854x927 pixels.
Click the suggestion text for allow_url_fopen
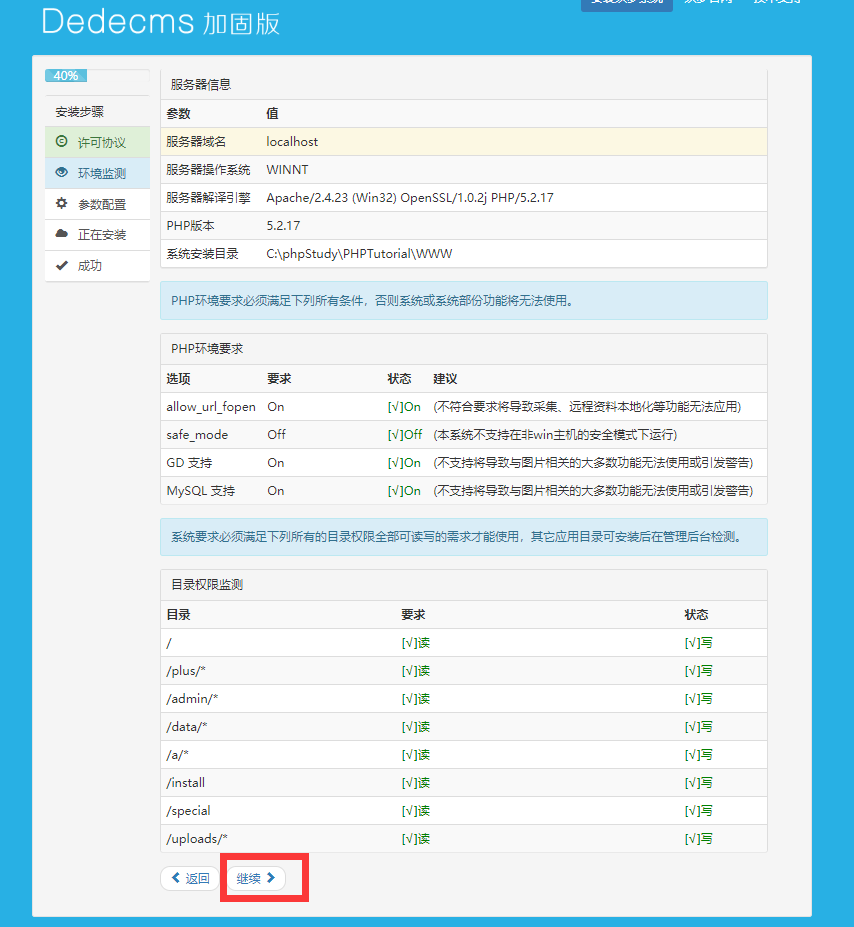click(x=587, y=407)
